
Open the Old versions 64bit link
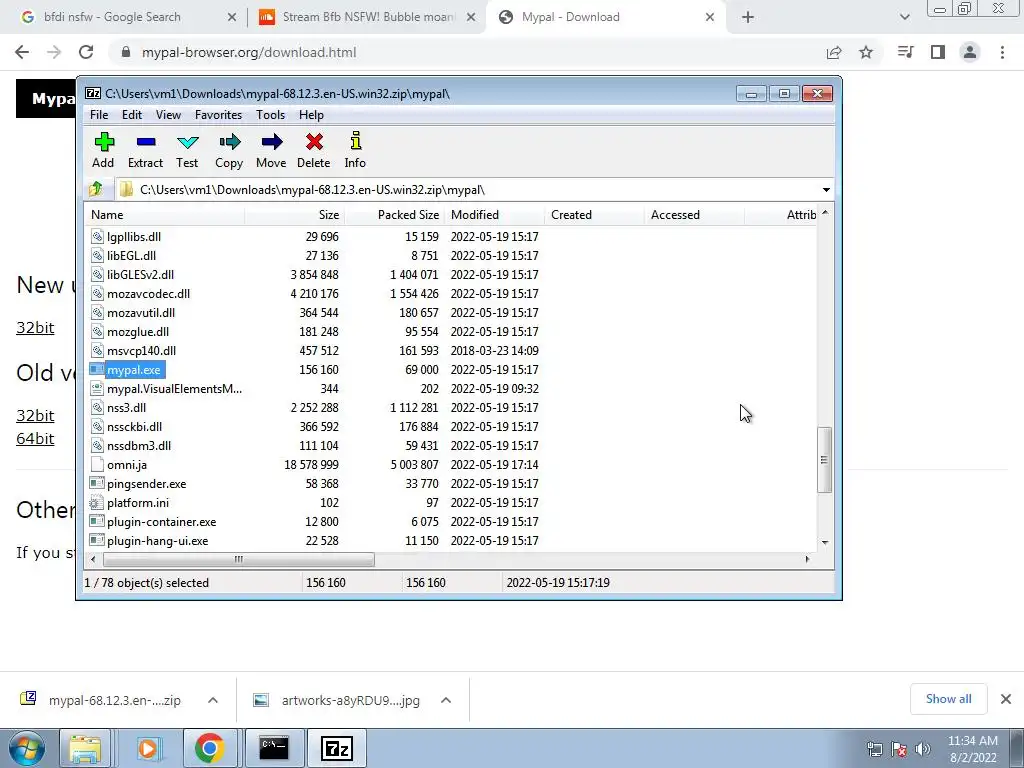coord(35,438)
